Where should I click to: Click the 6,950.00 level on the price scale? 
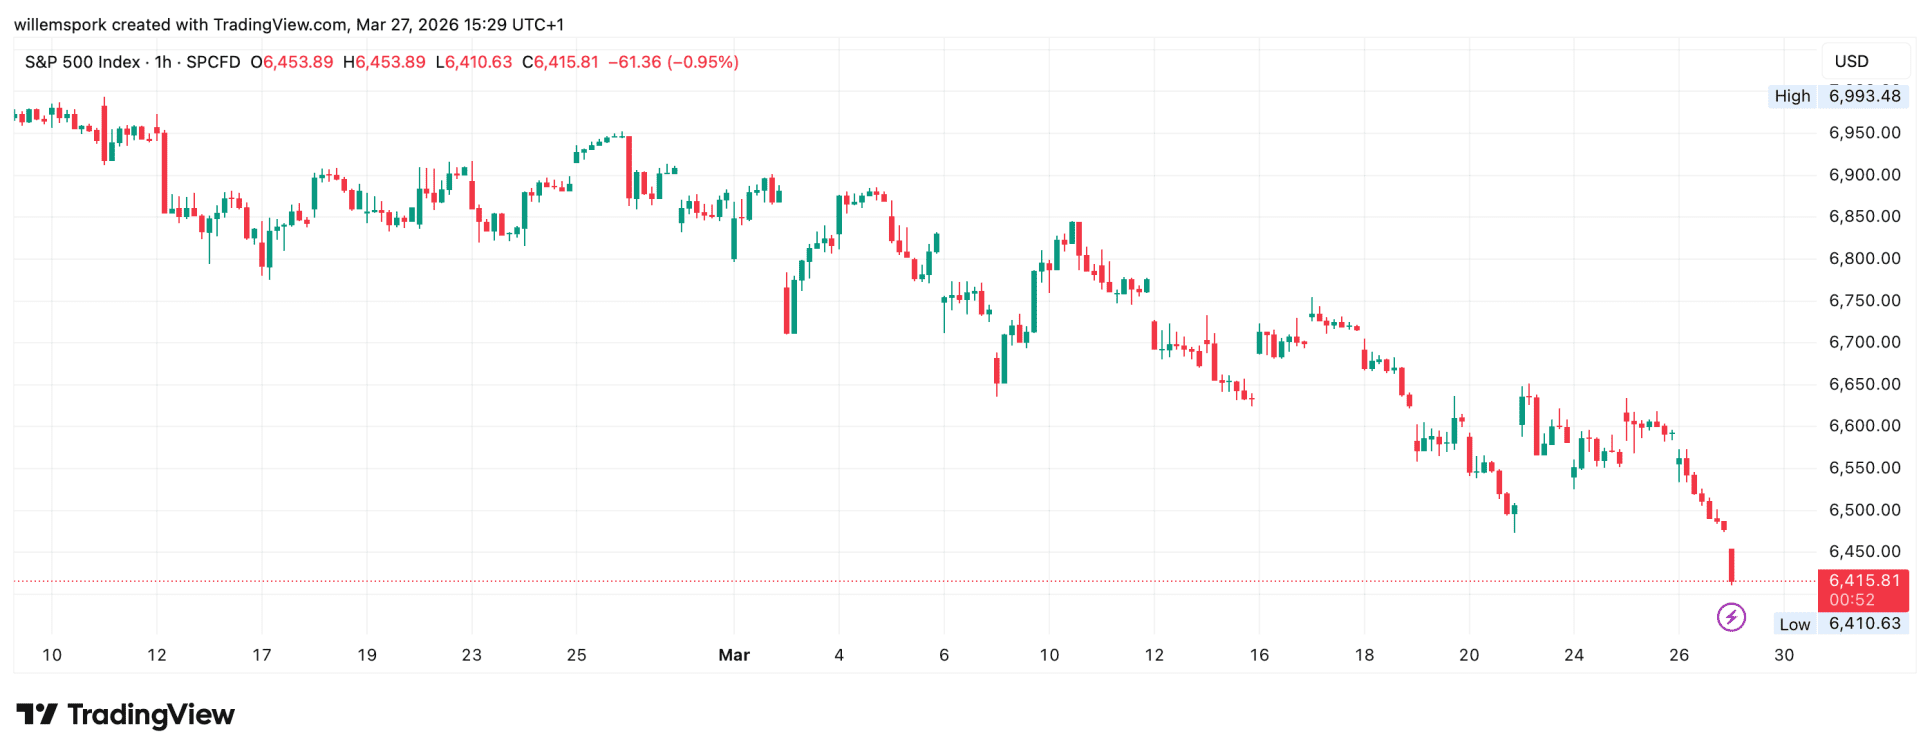1864,133
